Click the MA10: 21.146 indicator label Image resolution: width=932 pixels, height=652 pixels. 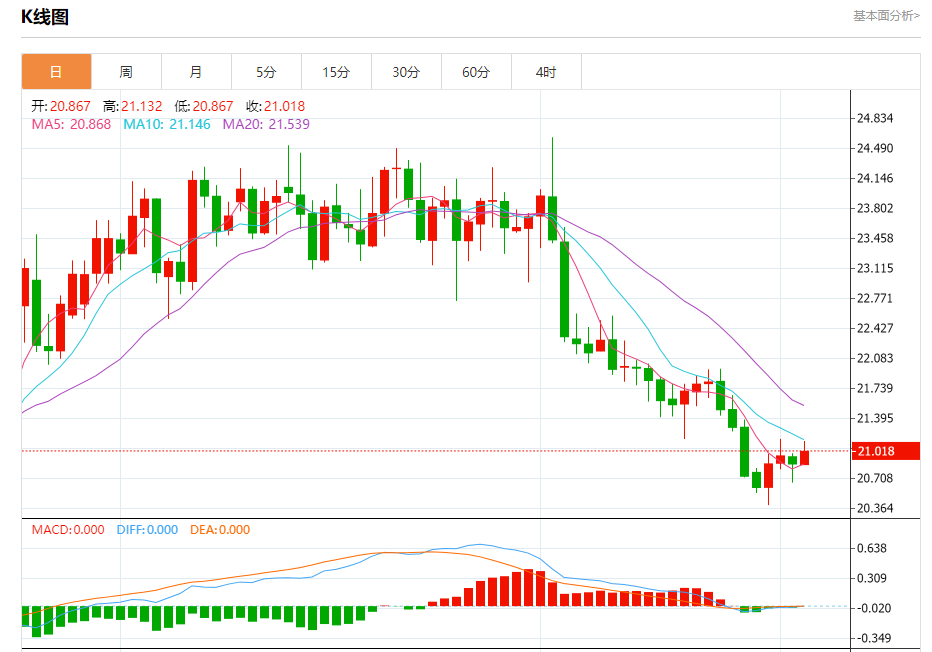click(x=167, y=124)
